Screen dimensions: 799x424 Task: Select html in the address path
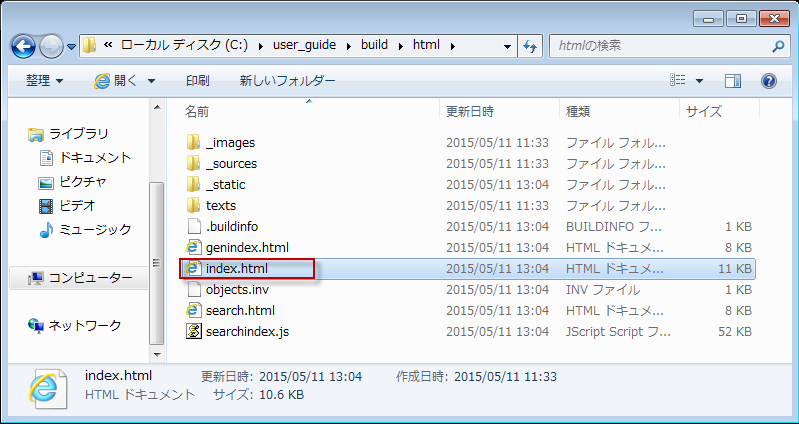pos(426,45)
